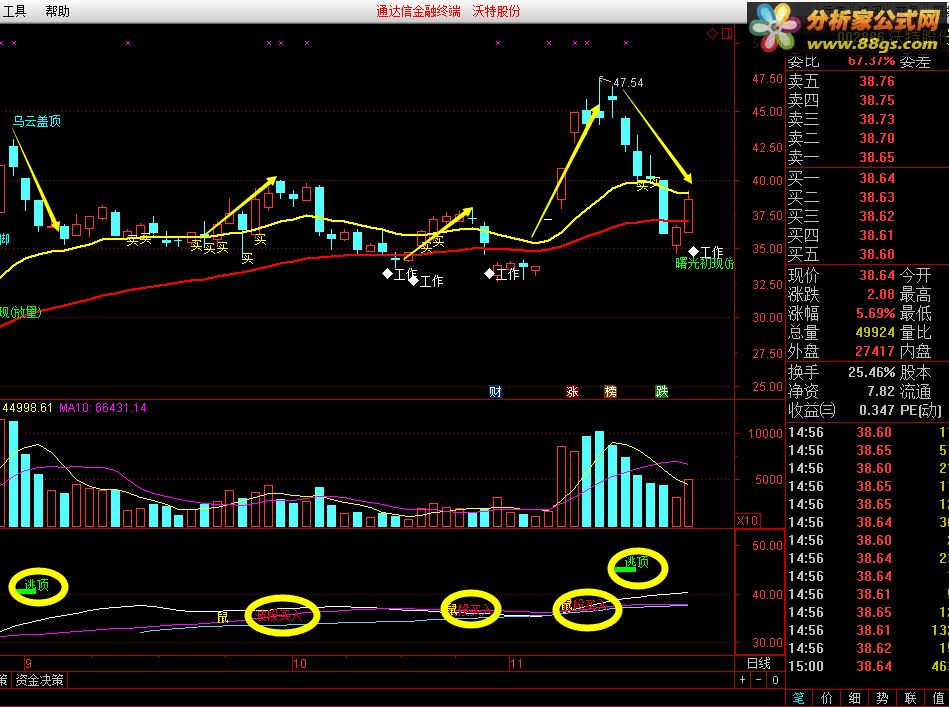949x707 pixels.
Task: Click the 外盘 27417 field
Action: point(841,351)
